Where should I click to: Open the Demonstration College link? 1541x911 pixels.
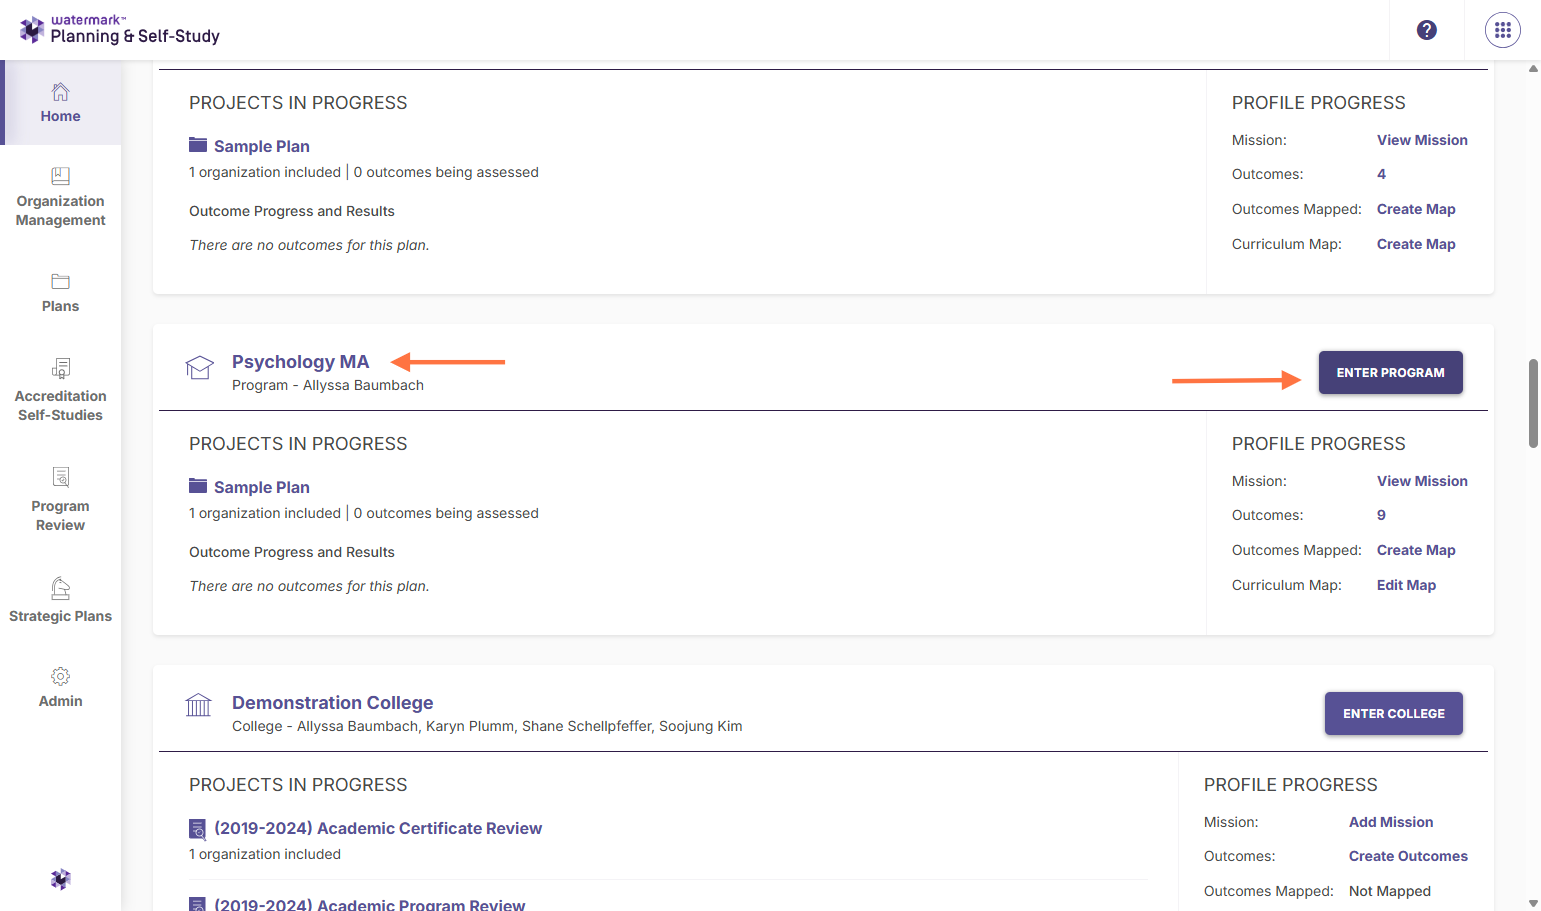click(x=333, y=703)
